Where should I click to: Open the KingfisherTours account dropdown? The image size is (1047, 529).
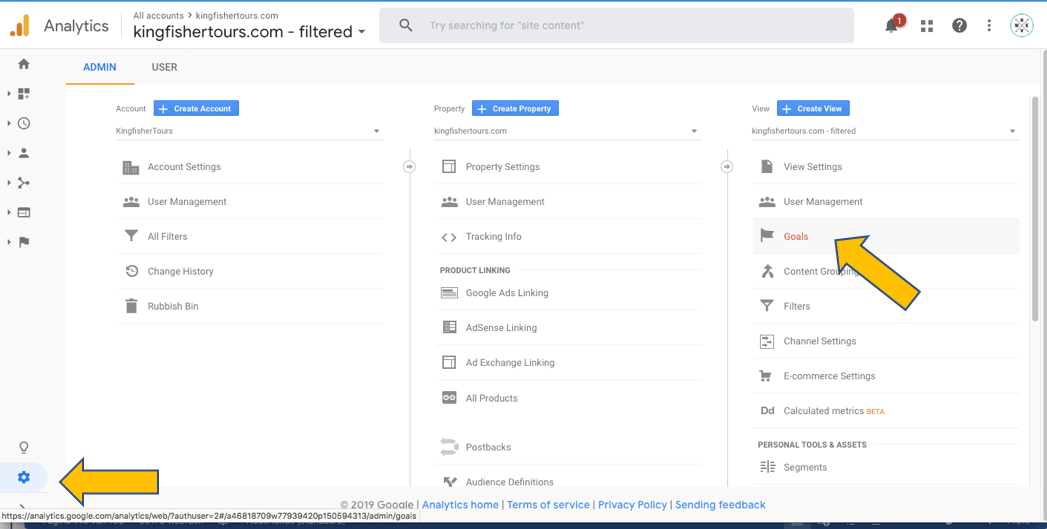click(x=250, y=131)
